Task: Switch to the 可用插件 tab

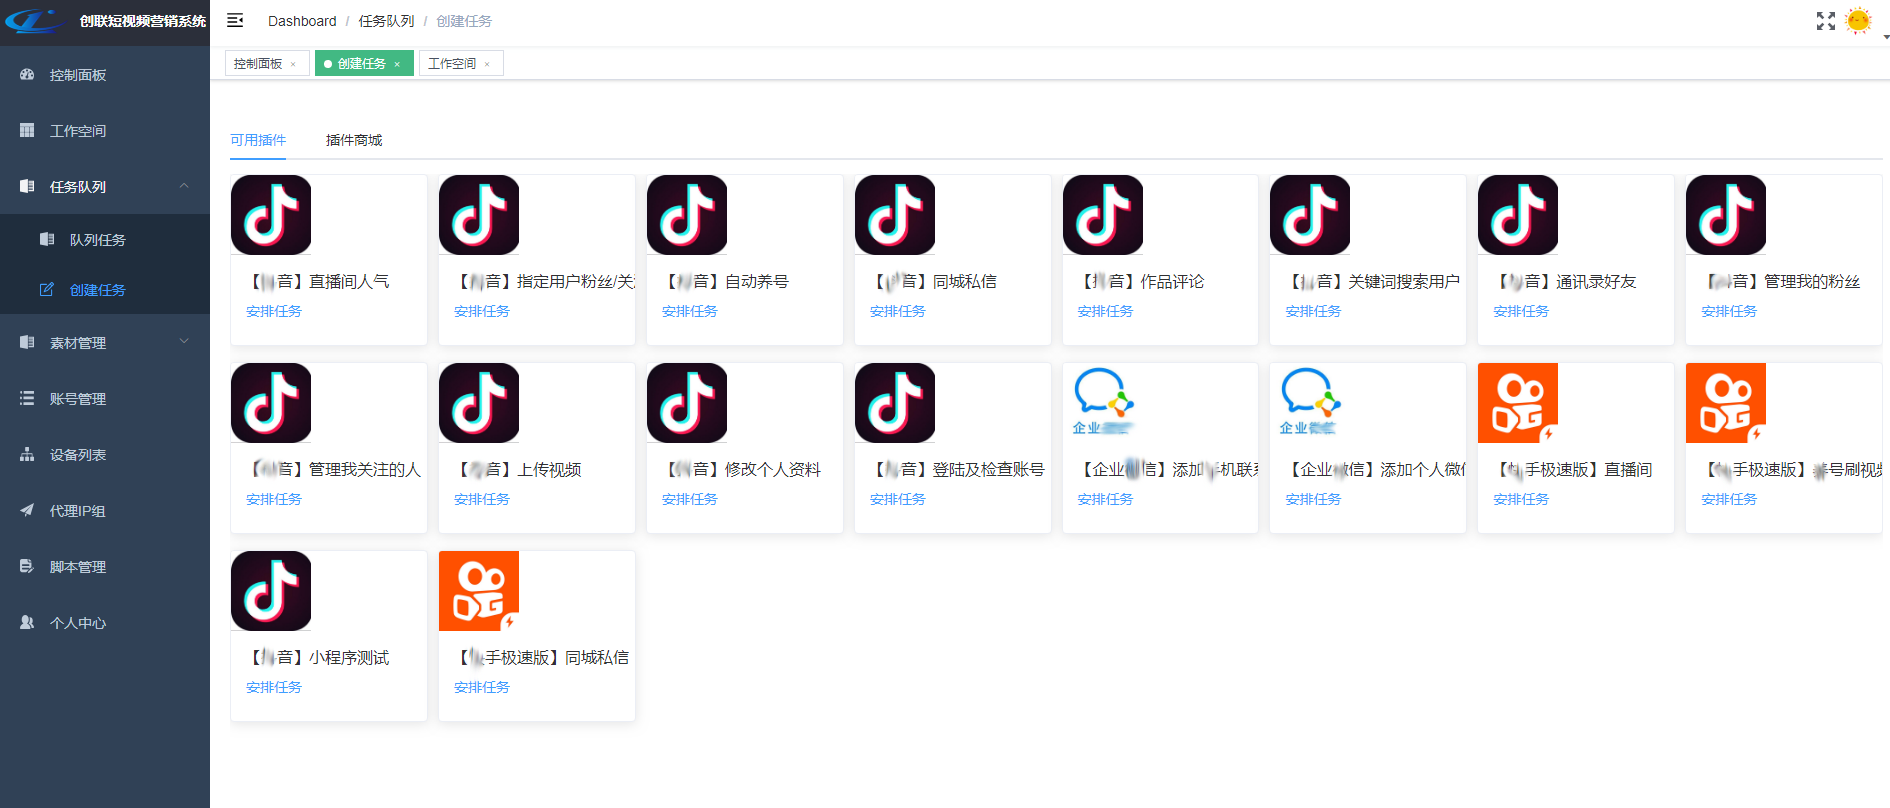Action: (x=258, y=140)
